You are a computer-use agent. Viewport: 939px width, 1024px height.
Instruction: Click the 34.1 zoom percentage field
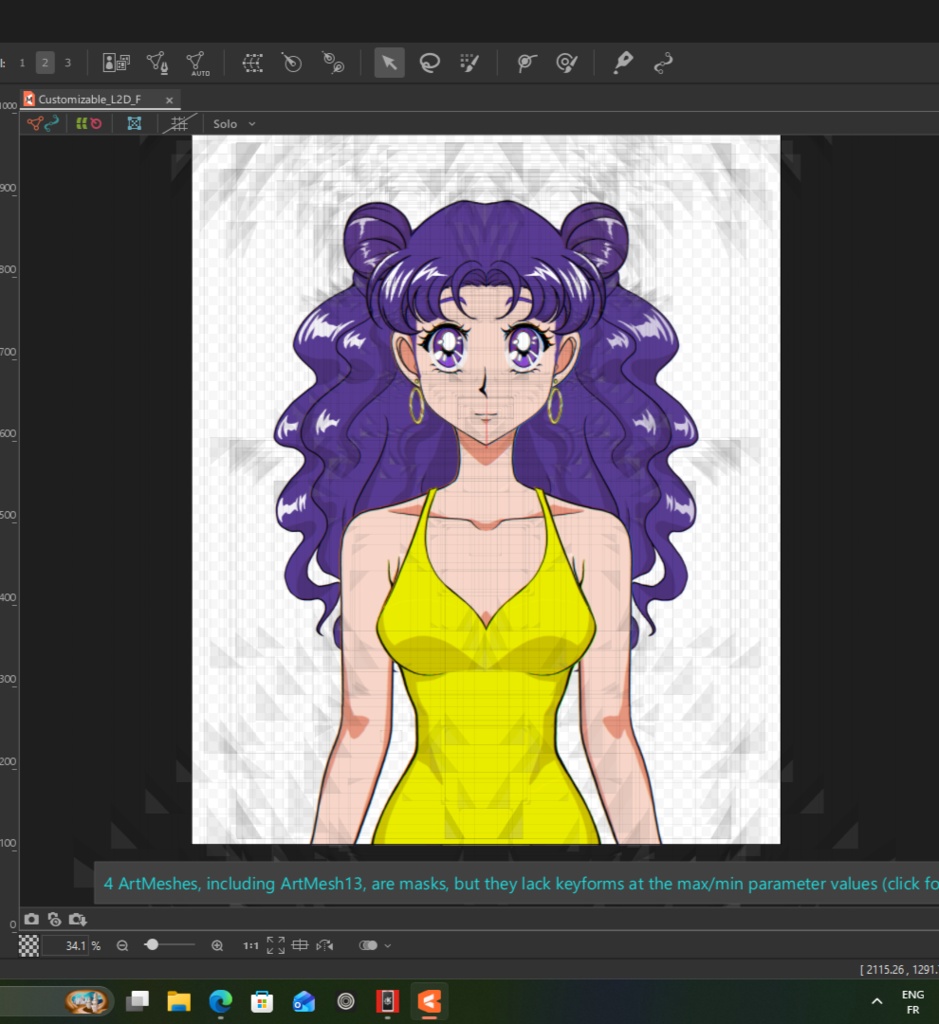coord(65,946)
